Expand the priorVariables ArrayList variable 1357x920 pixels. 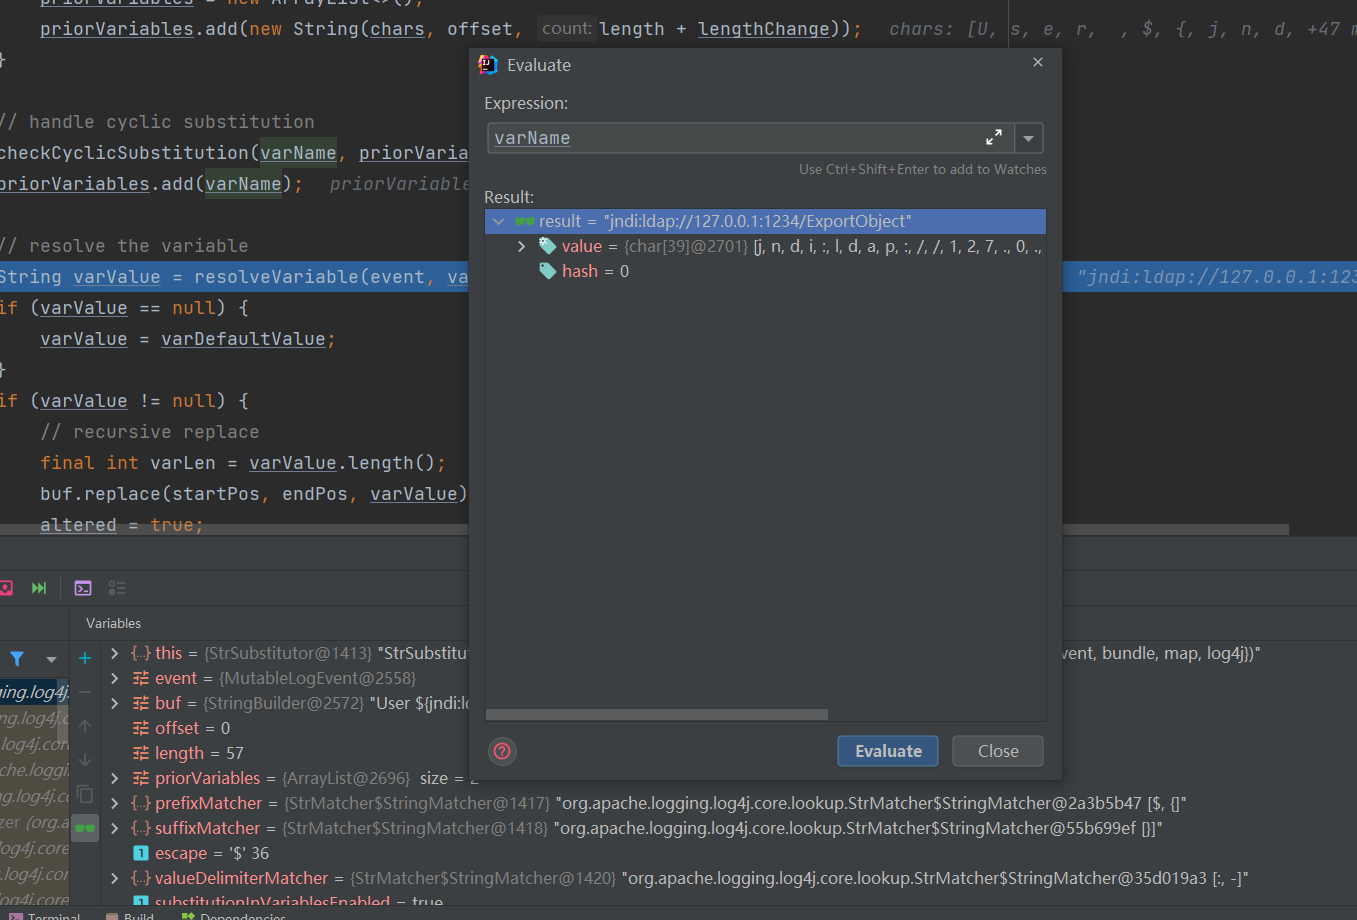pyautogui.click(x=115, y=778)
